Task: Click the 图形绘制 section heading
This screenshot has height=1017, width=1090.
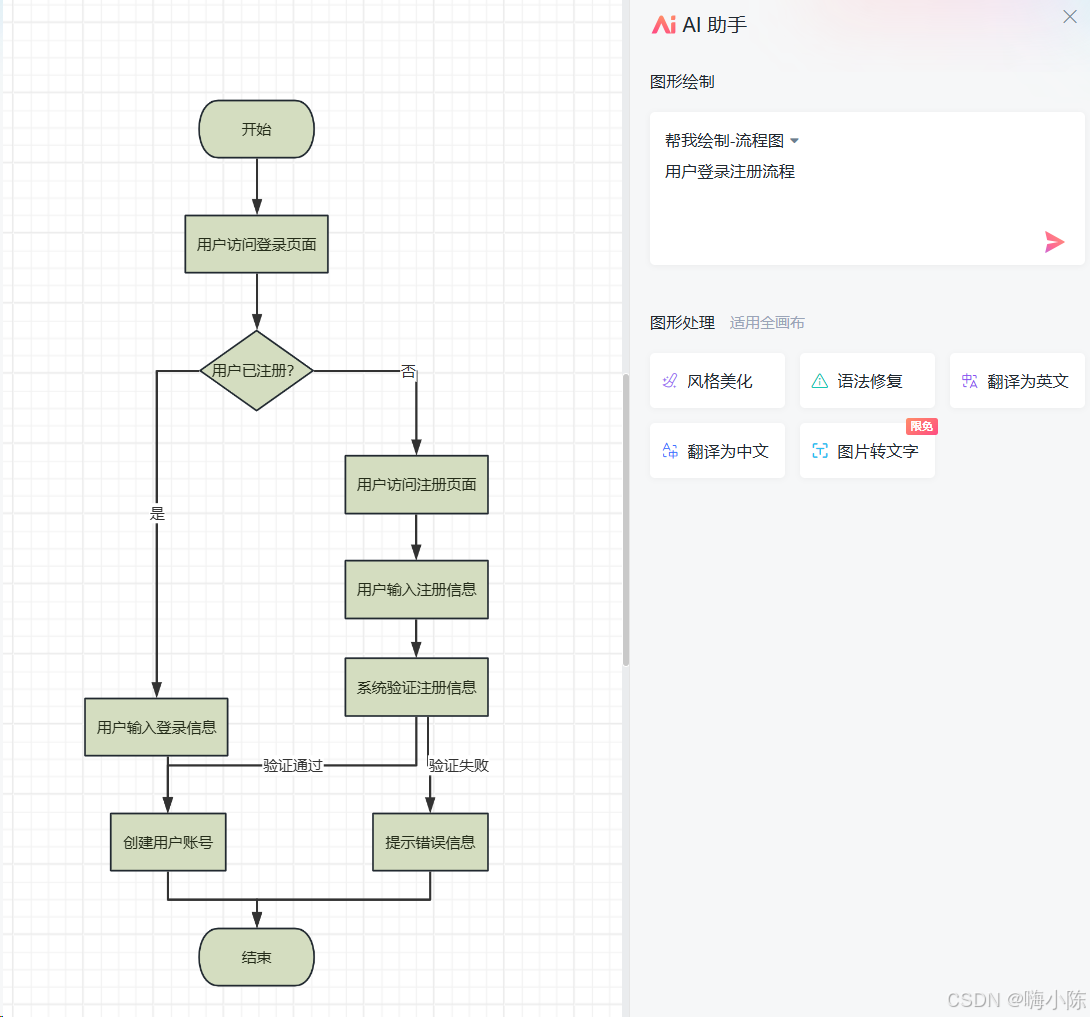Action: (682, 81)
